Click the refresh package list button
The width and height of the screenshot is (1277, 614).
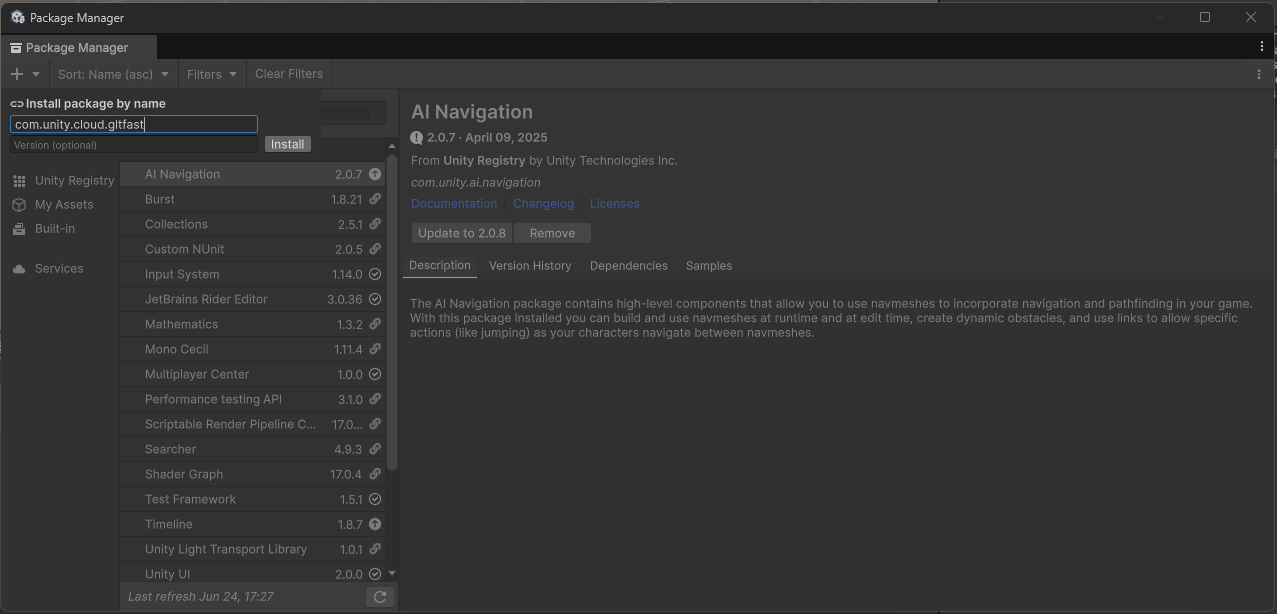[380, 597]
